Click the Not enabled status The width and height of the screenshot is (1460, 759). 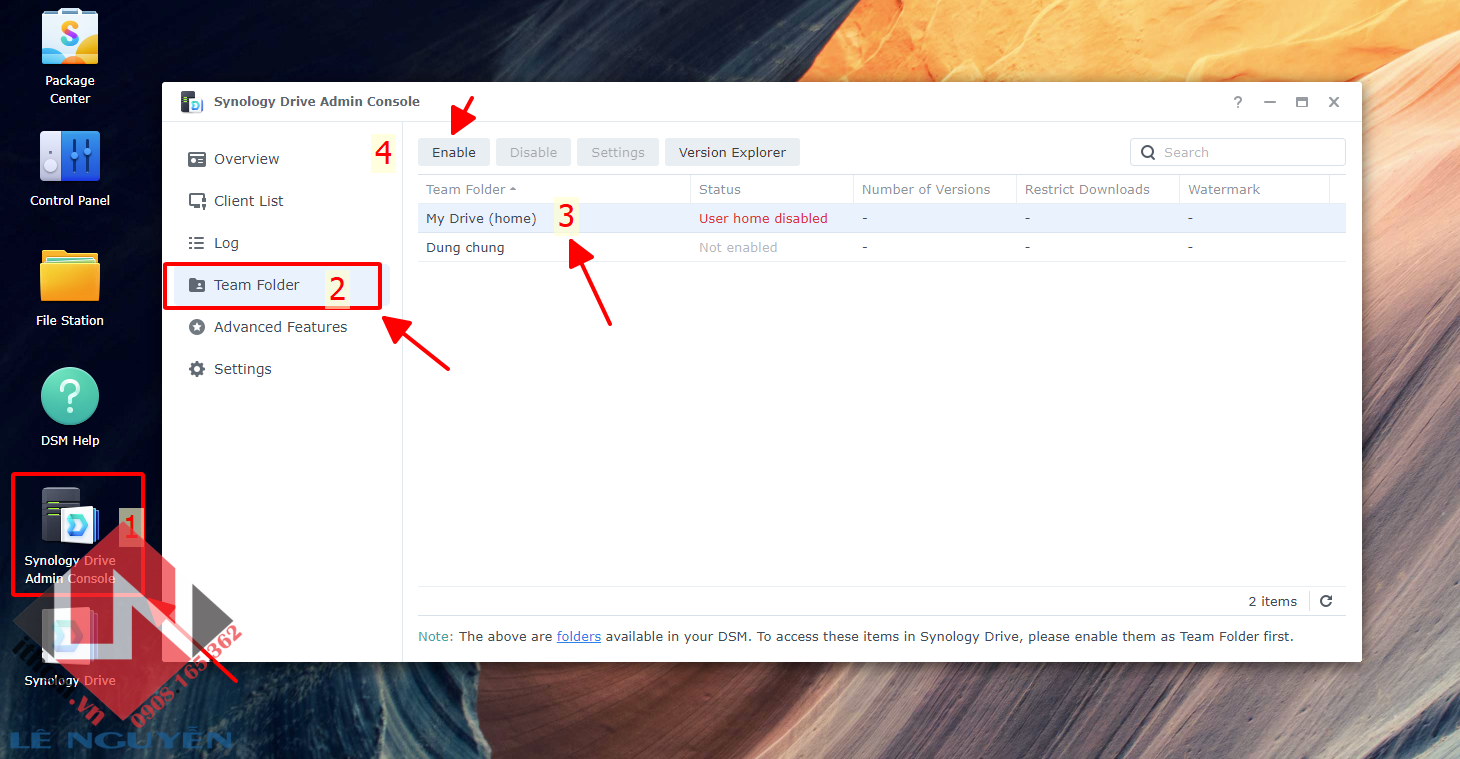coord(738,247)
